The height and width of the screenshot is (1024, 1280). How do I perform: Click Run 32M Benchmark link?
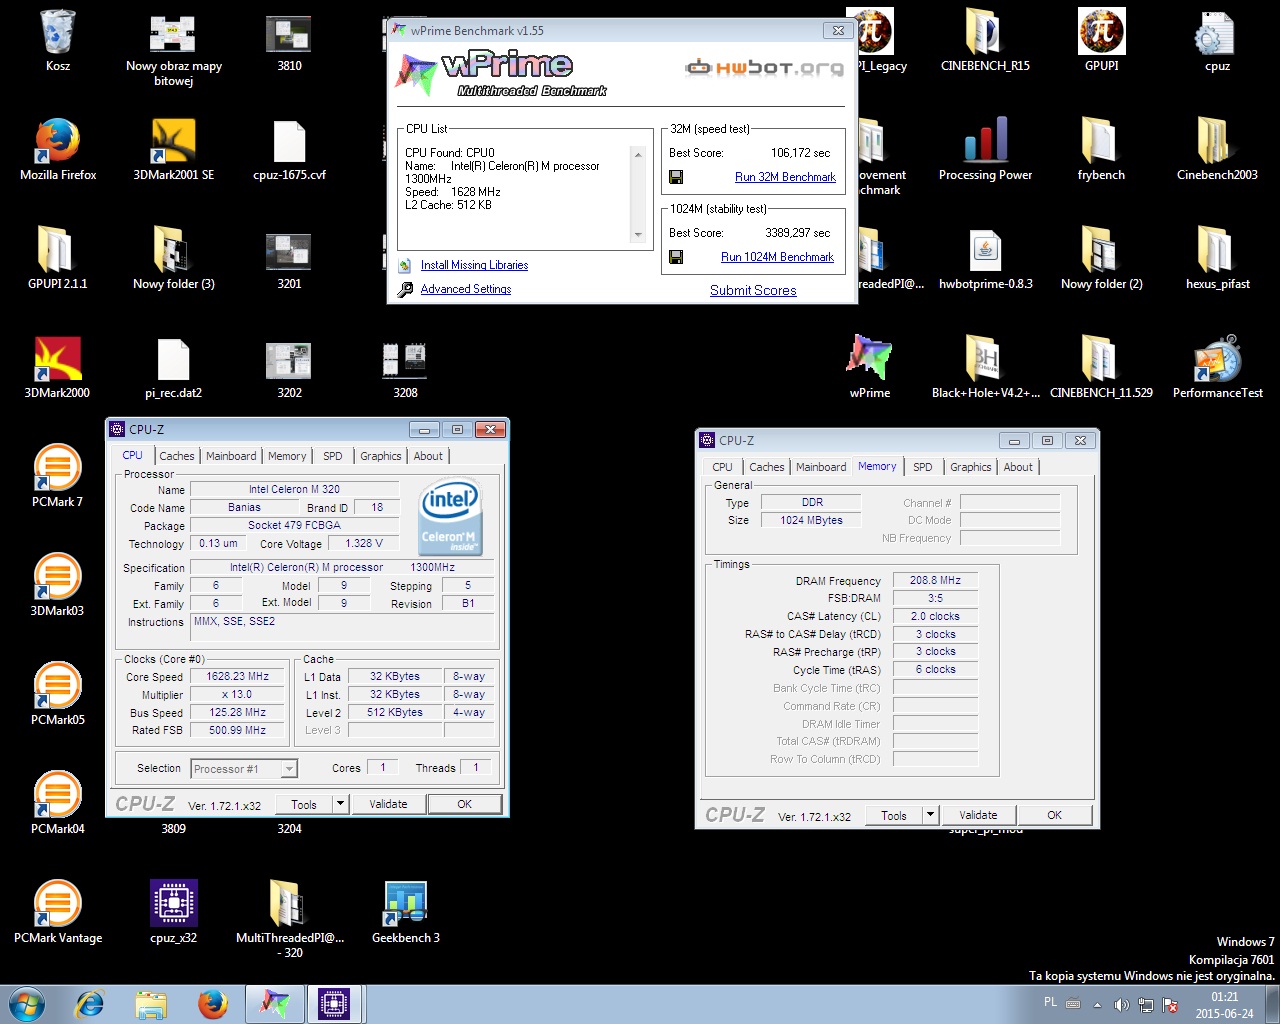click(x=785, y=177)
